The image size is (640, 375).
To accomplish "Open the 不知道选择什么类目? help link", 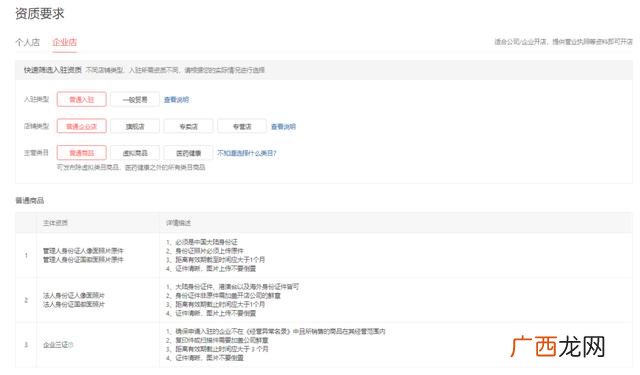I will (x=247, y=153).
